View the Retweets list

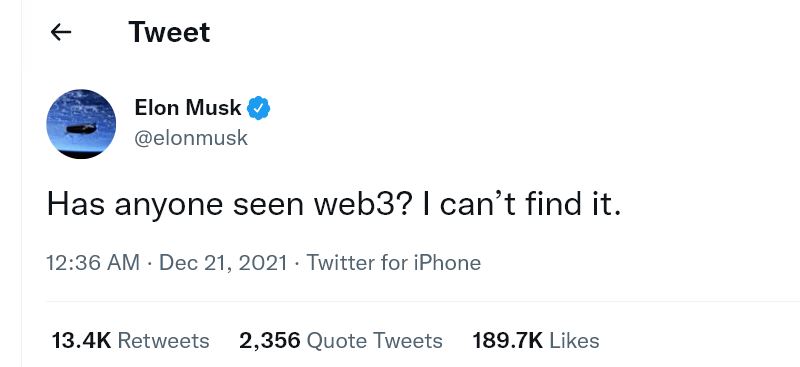[x=130, y=340]
